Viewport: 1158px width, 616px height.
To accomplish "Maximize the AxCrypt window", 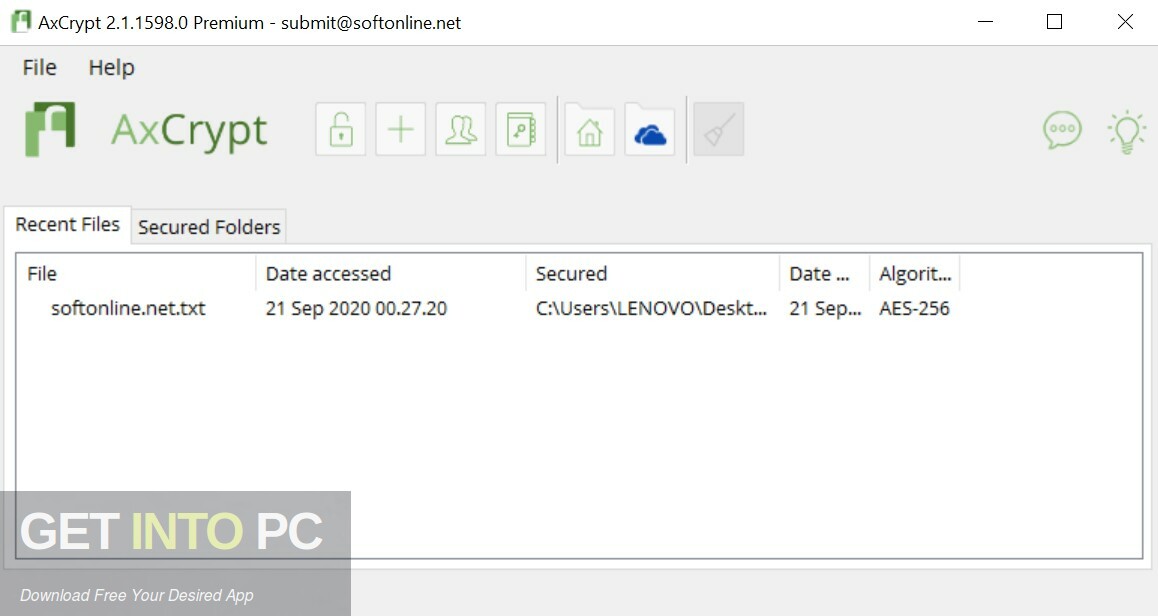I will [x=1055, y=22].
